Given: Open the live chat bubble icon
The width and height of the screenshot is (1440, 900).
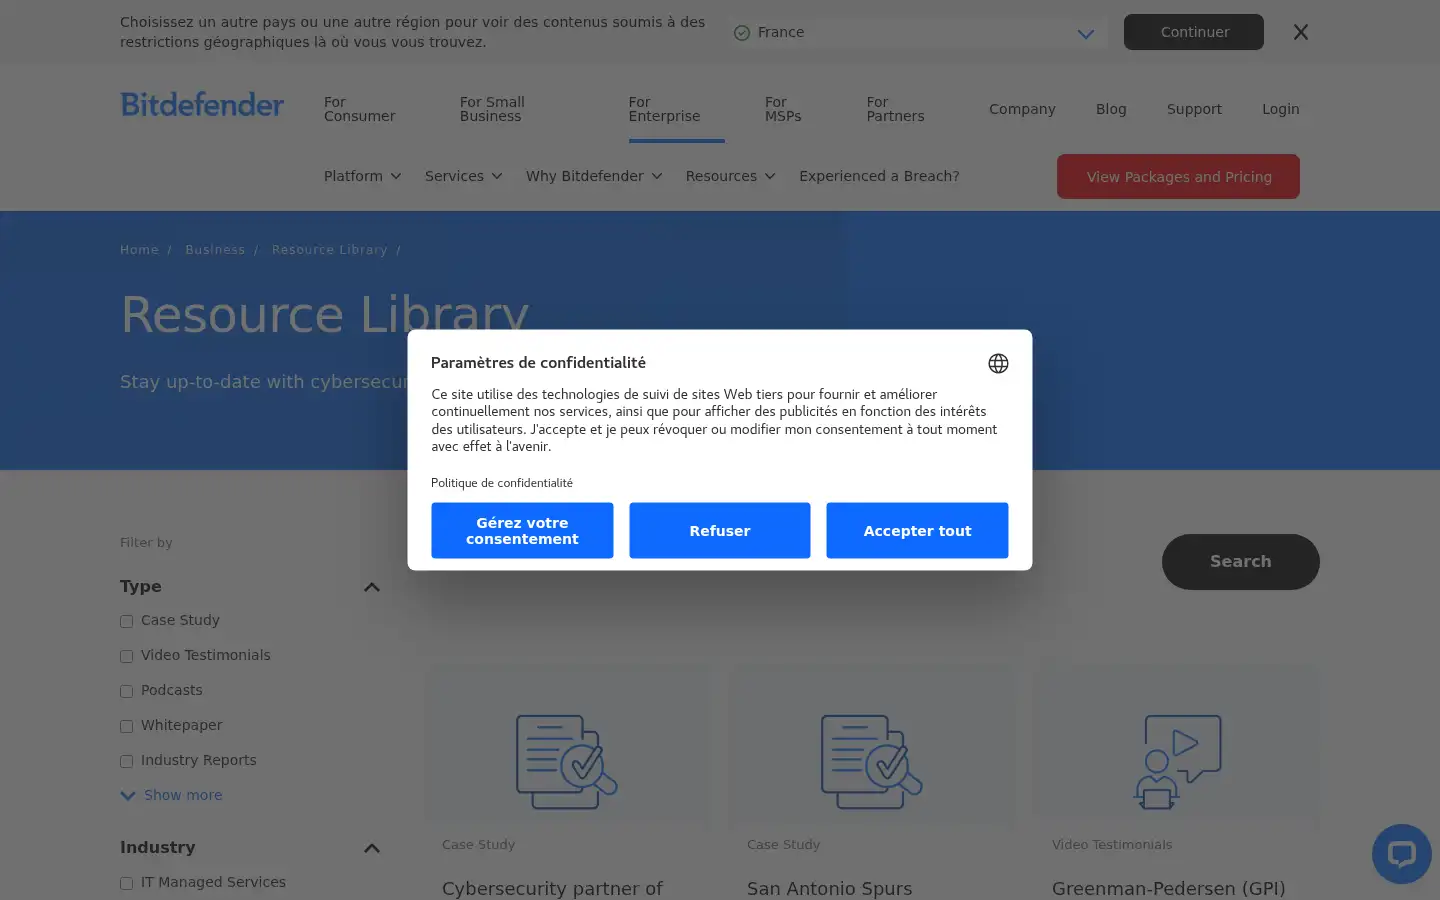Looking at the screenshot, I should click(x=1401, y=854).
